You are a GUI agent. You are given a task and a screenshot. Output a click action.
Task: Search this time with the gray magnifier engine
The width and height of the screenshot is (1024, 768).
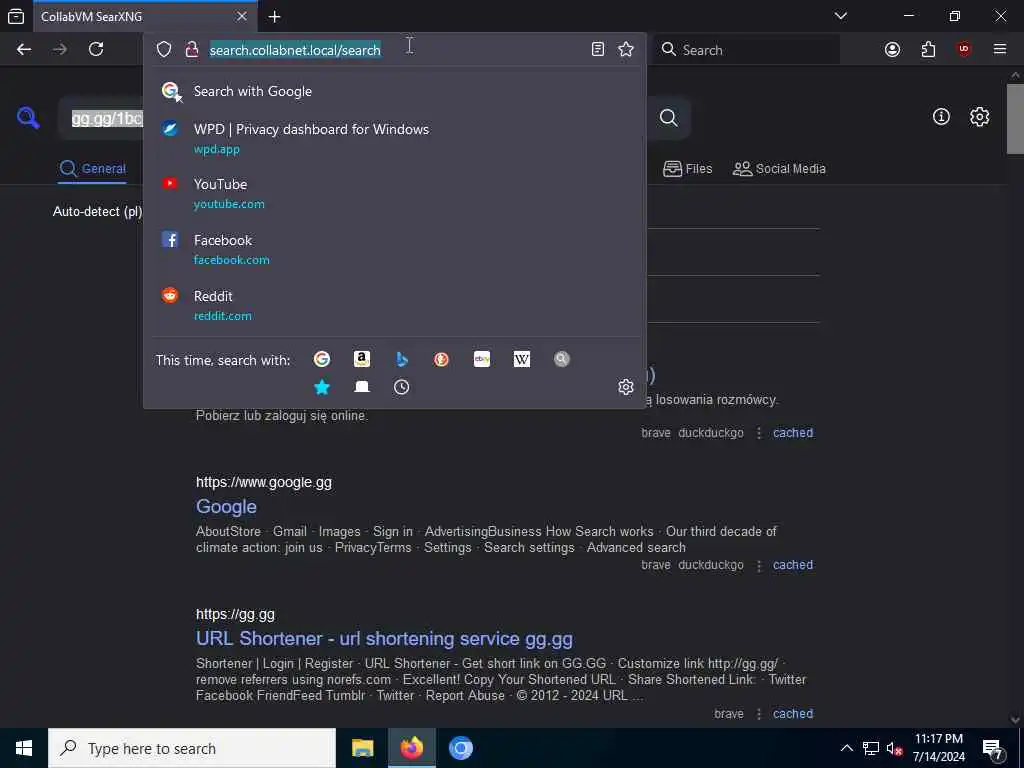[x=562, y=359]
